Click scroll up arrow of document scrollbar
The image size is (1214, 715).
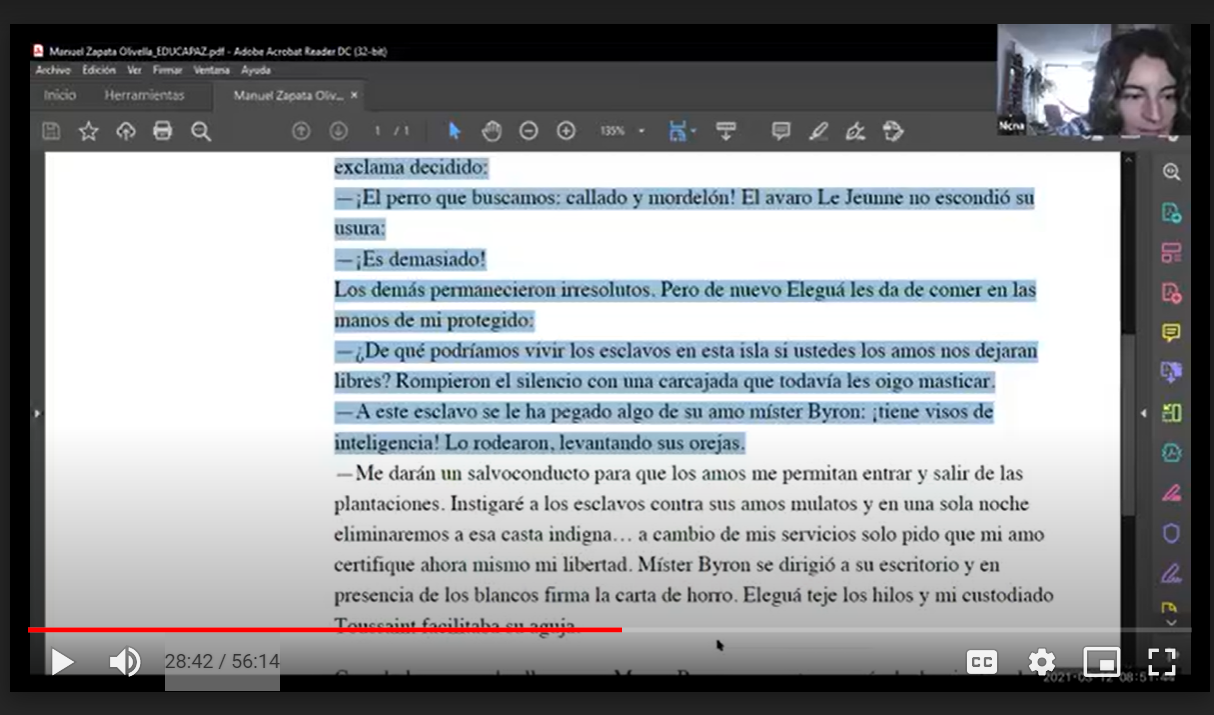(x=1128, y=160)
